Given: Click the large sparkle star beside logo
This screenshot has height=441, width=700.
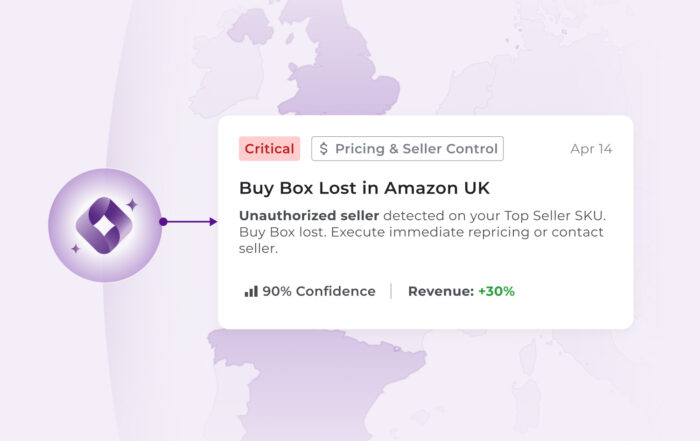Looking at the screenshot, I should point(131,204).
